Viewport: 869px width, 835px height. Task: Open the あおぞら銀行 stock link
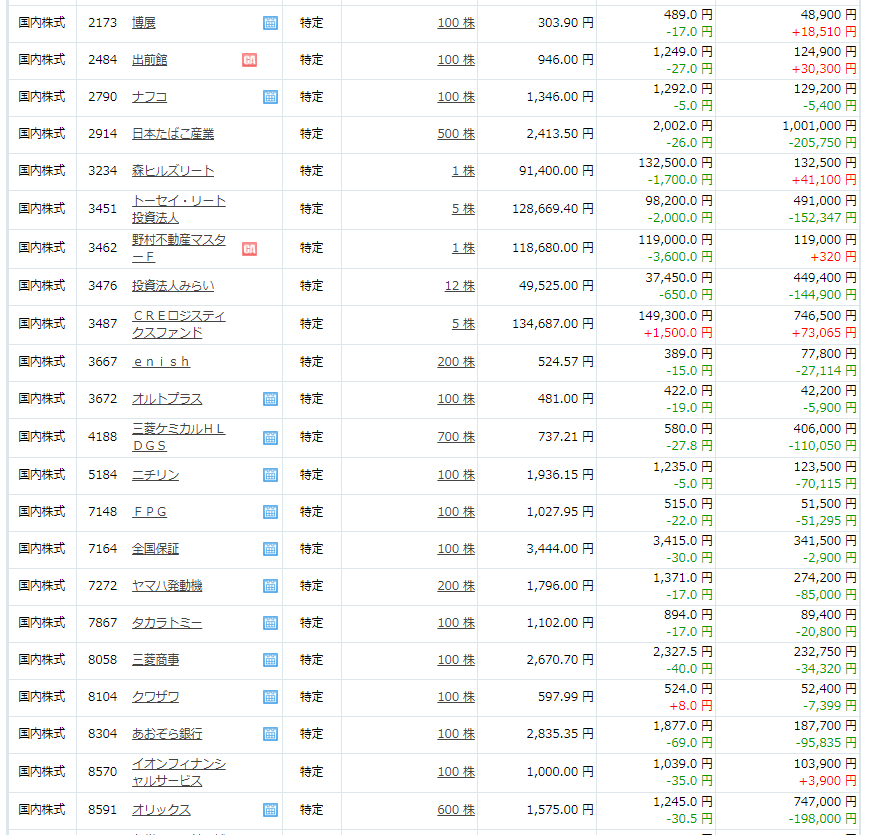167,734
